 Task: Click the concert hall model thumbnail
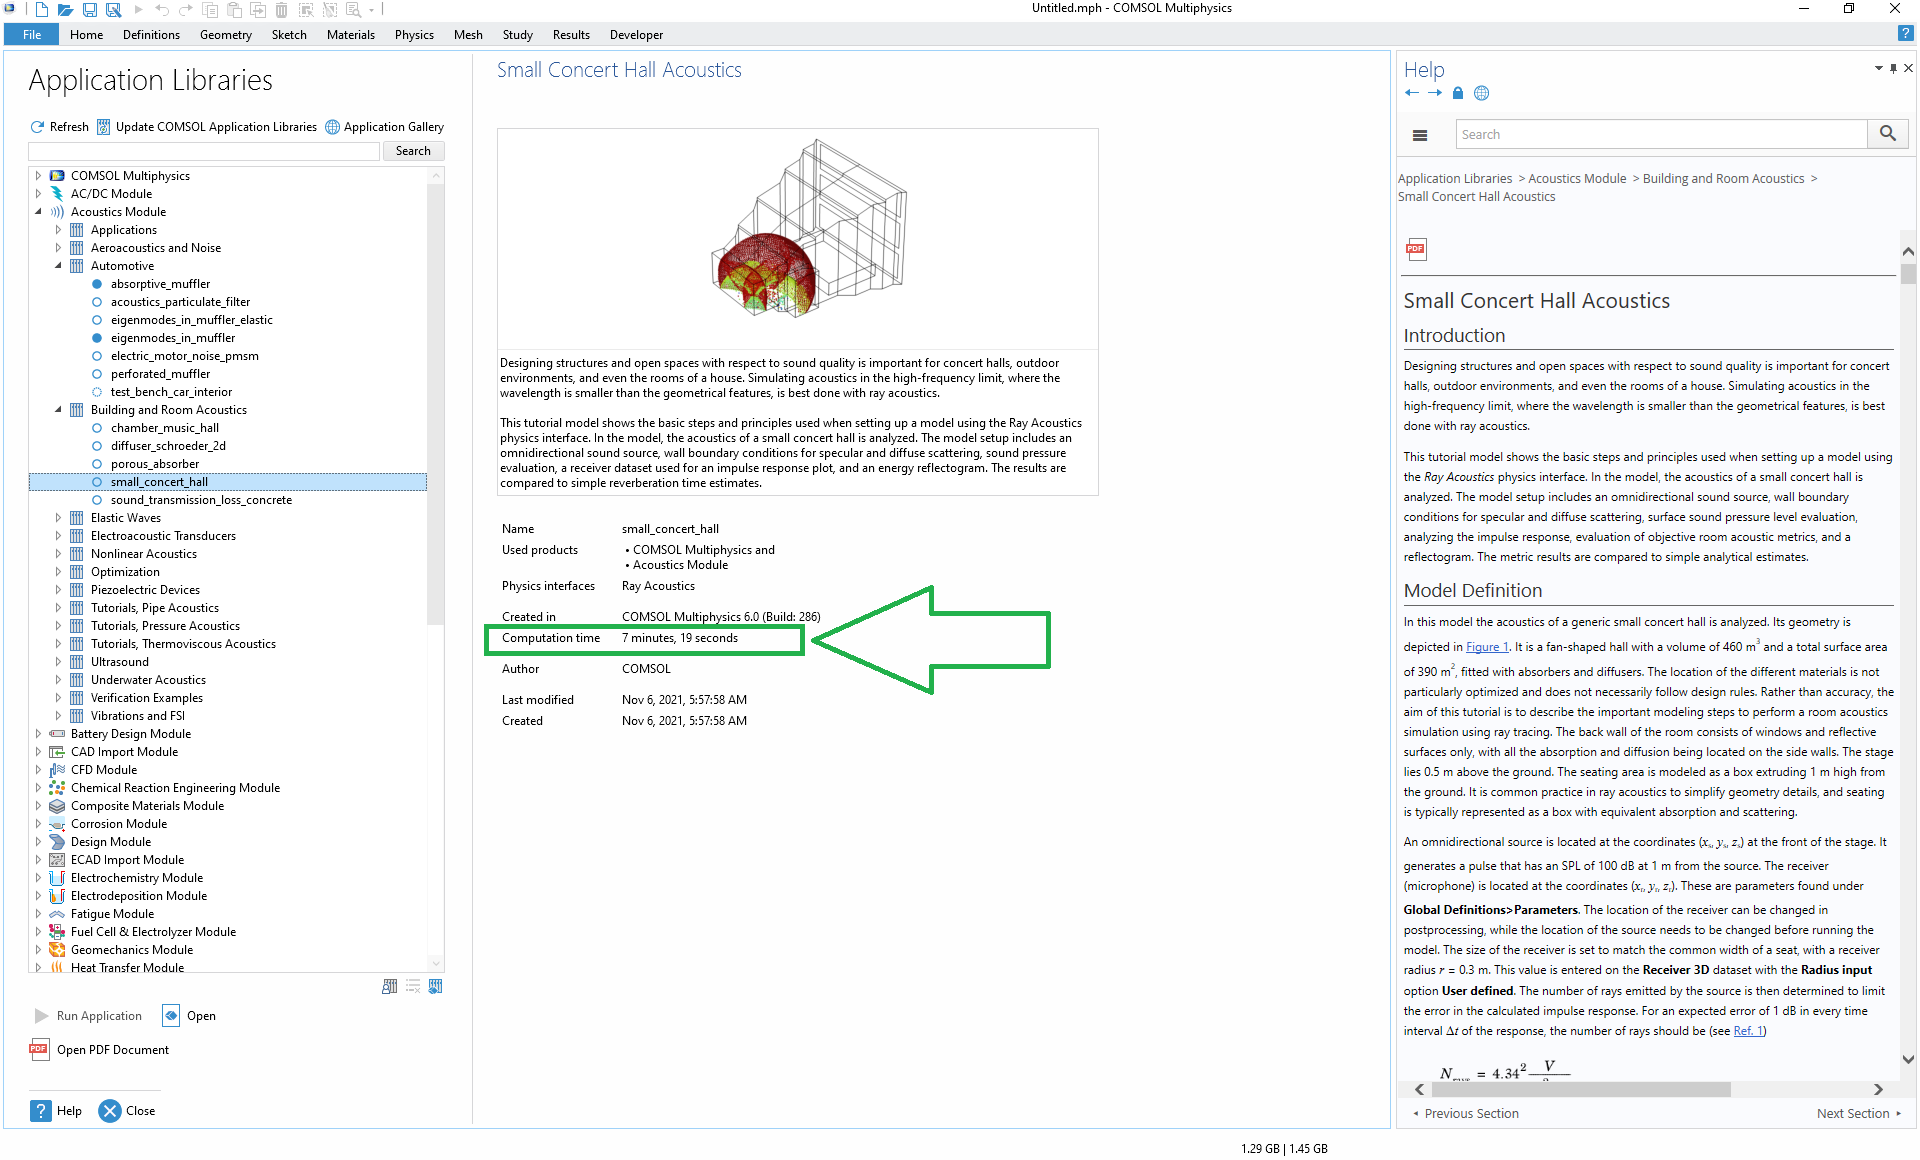798,238
